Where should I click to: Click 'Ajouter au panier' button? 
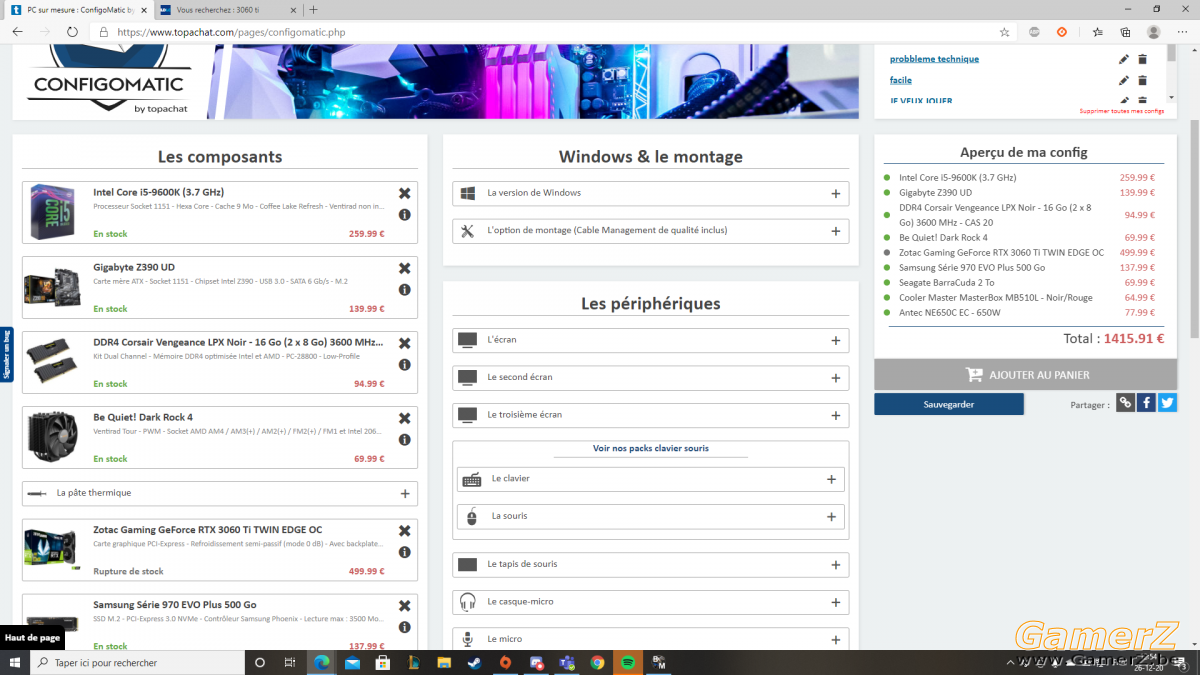[1024, 374]
